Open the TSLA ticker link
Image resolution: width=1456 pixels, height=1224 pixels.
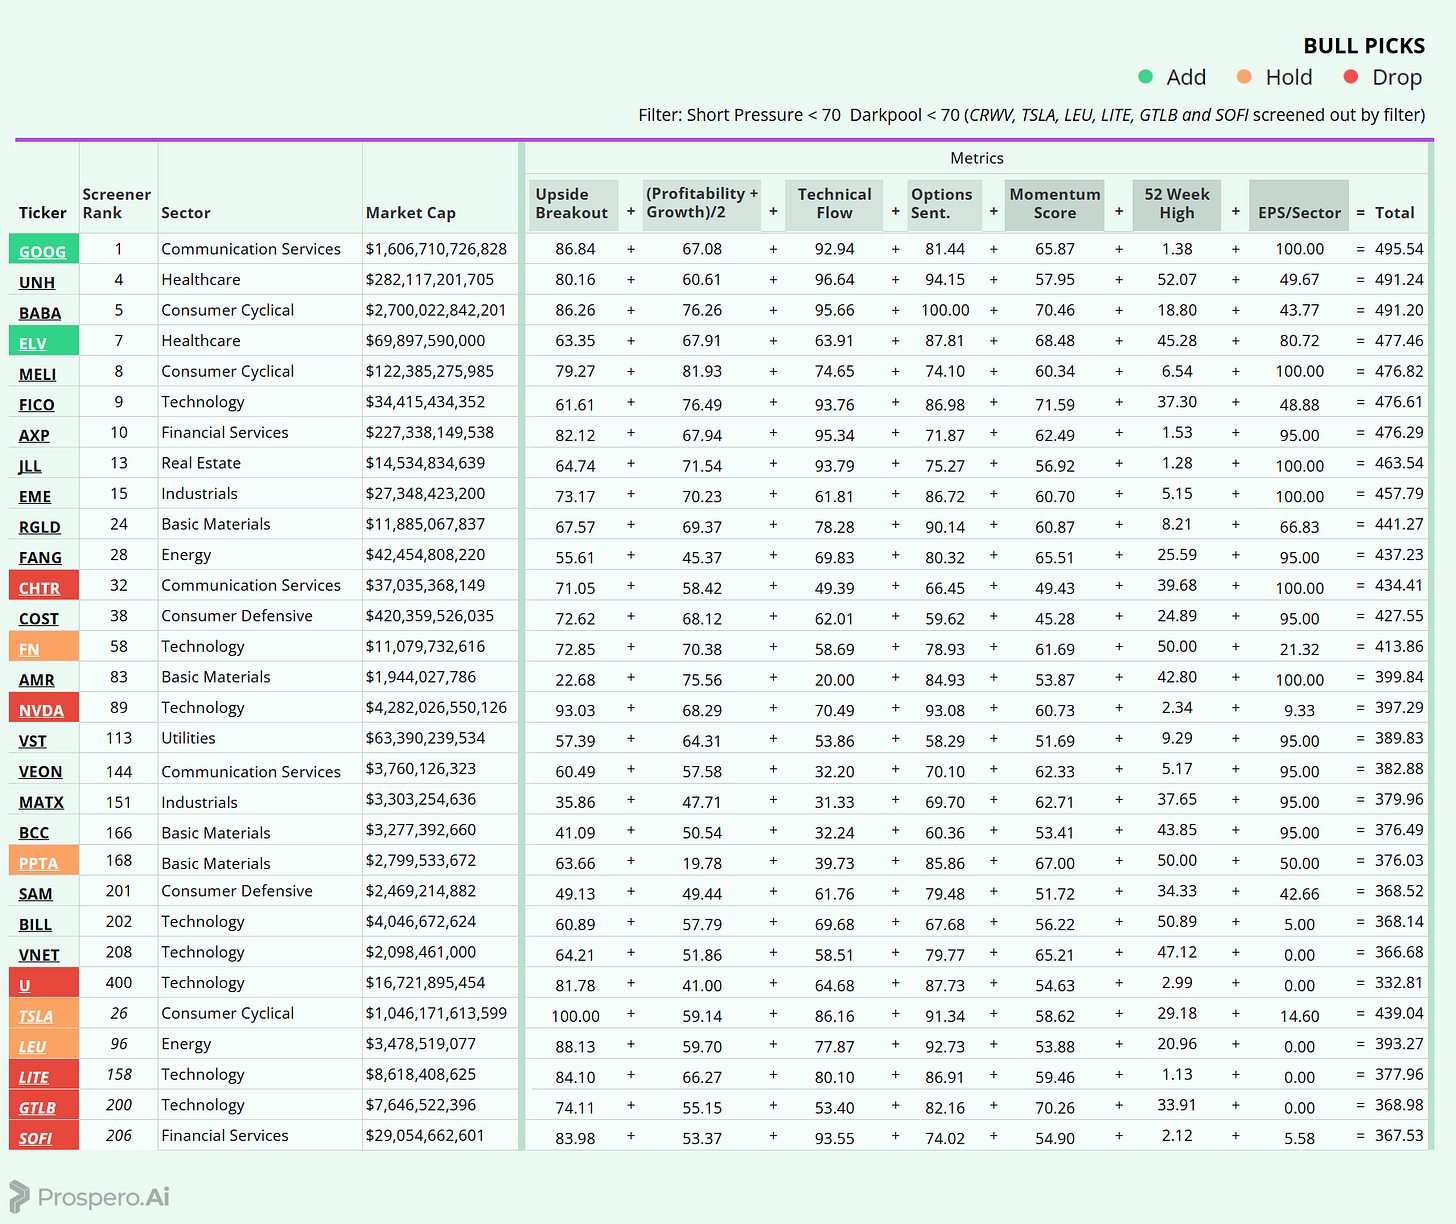click(36, 1017)
